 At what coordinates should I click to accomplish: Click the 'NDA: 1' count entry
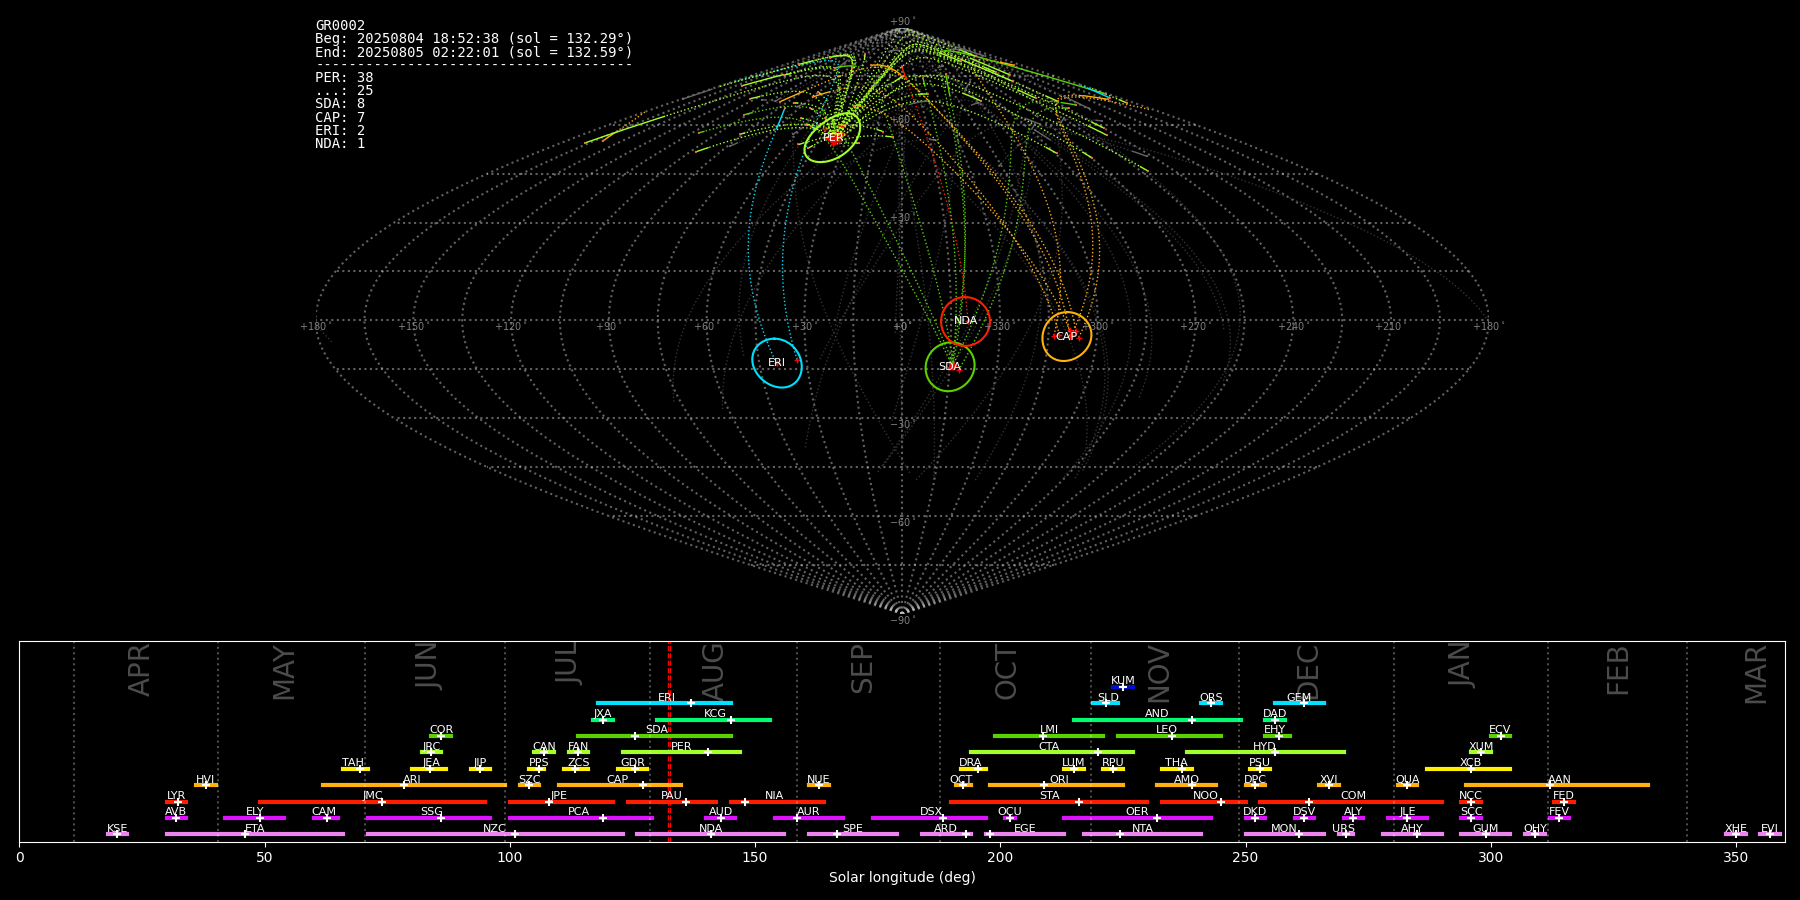(x=340, y=143)
